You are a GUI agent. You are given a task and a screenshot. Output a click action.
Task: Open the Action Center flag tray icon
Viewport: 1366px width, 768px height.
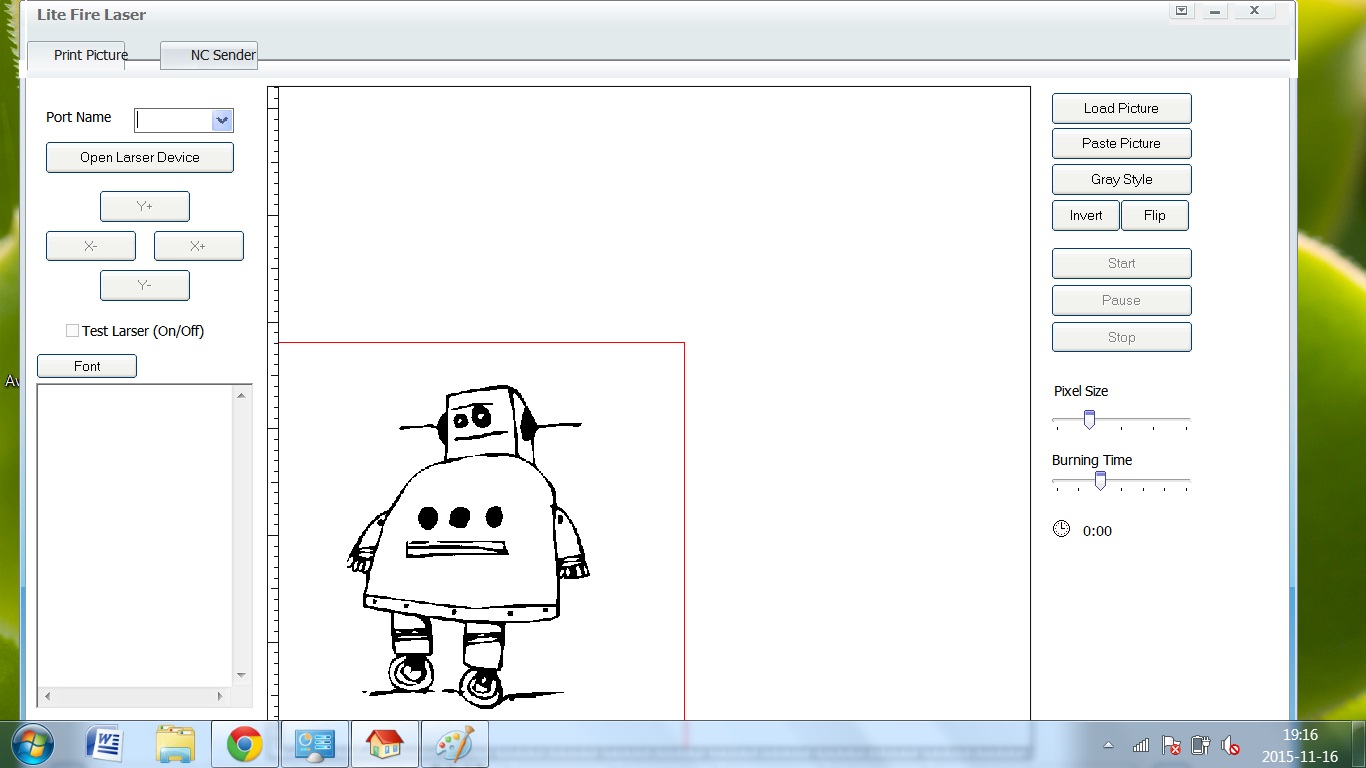(x=1171, y=745)
